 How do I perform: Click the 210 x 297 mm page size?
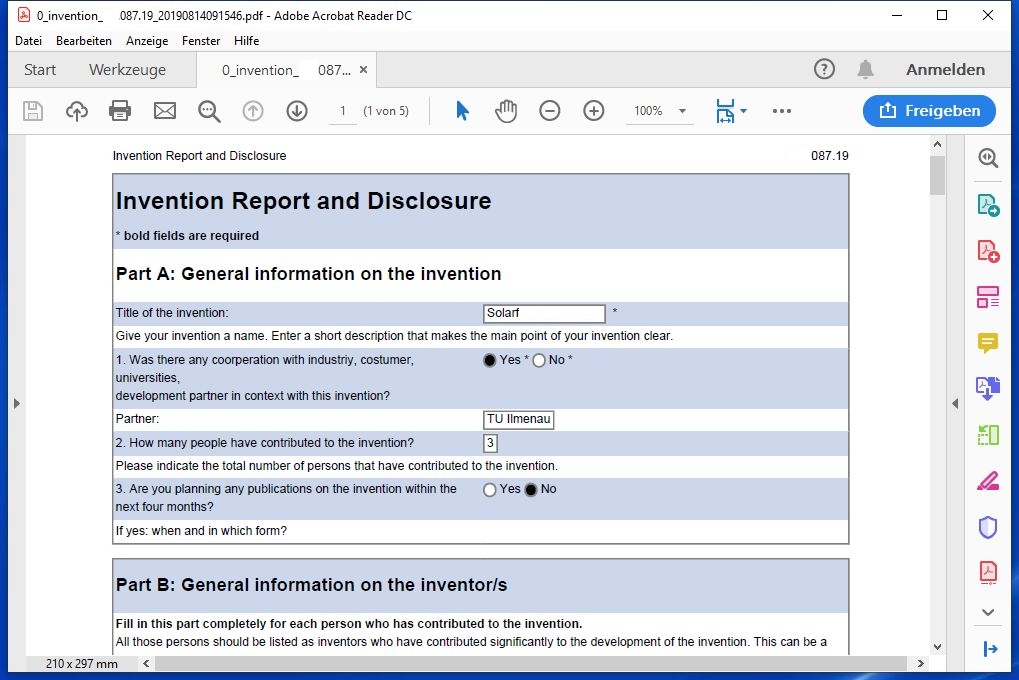point(82,664)
